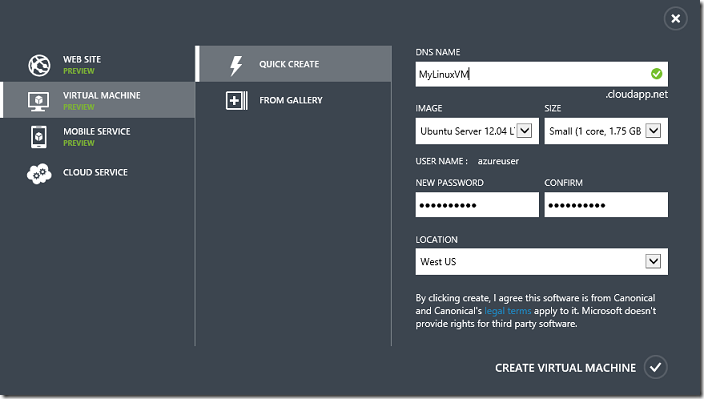Click the DNS NAME field label
This screenshot has width=704, height=399.
click(x=438, y=52)
